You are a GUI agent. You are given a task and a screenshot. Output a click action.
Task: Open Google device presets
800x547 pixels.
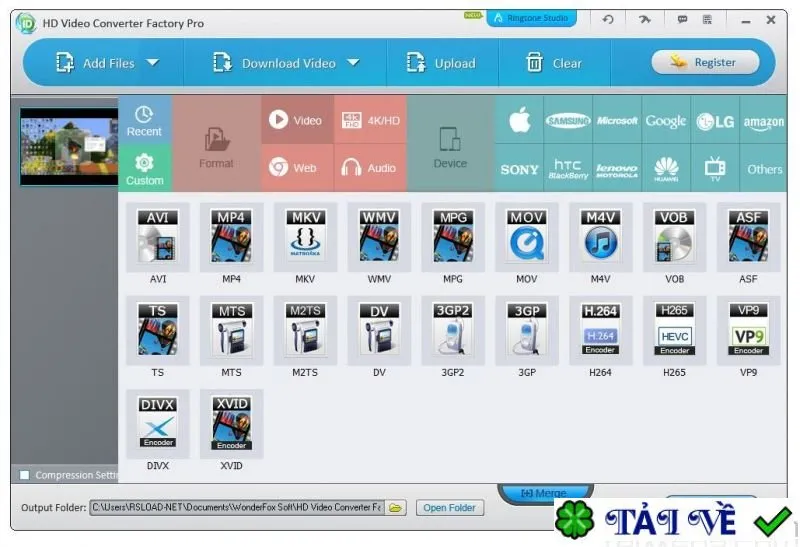pos(666,120)
